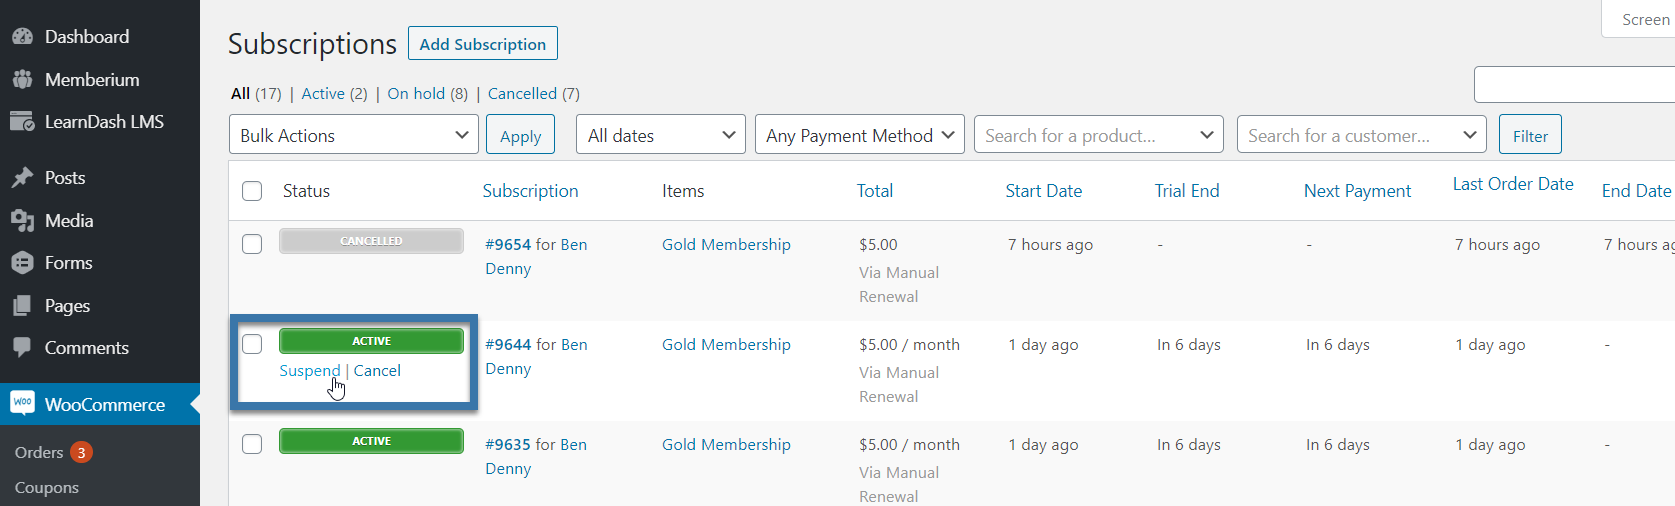
Task: Click the Posts pushpin icon
Action: [x=22, y=178]
